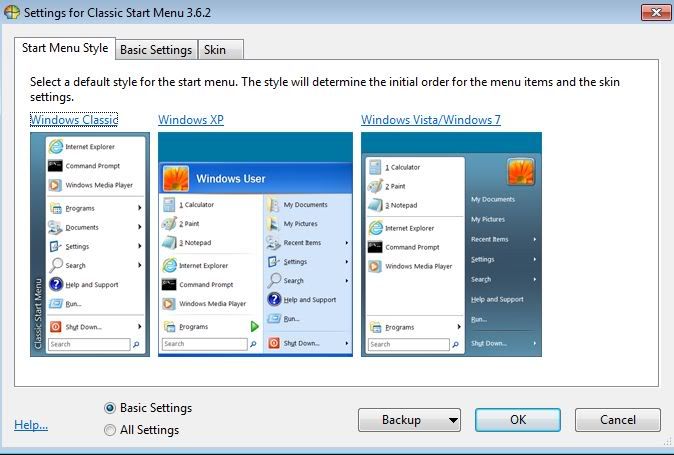Click Help and Support text in Vista preview
This screenshot has height=455, width=674.
point(497,299)
